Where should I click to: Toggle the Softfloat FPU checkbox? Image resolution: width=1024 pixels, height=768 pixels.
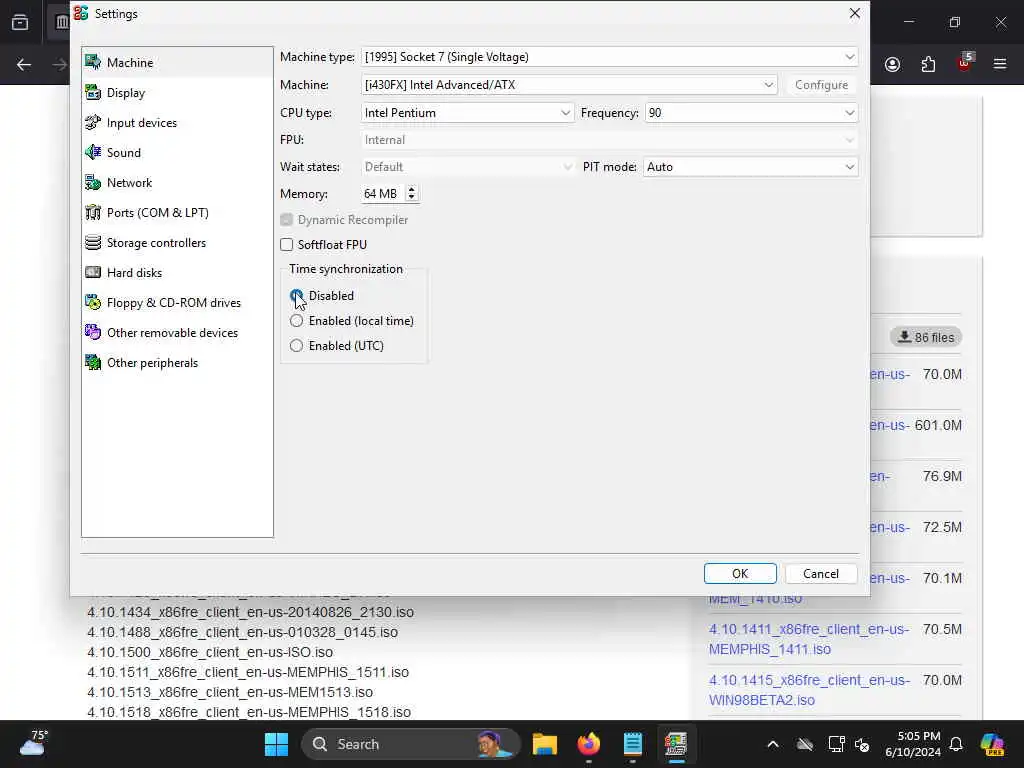(287, 244)
